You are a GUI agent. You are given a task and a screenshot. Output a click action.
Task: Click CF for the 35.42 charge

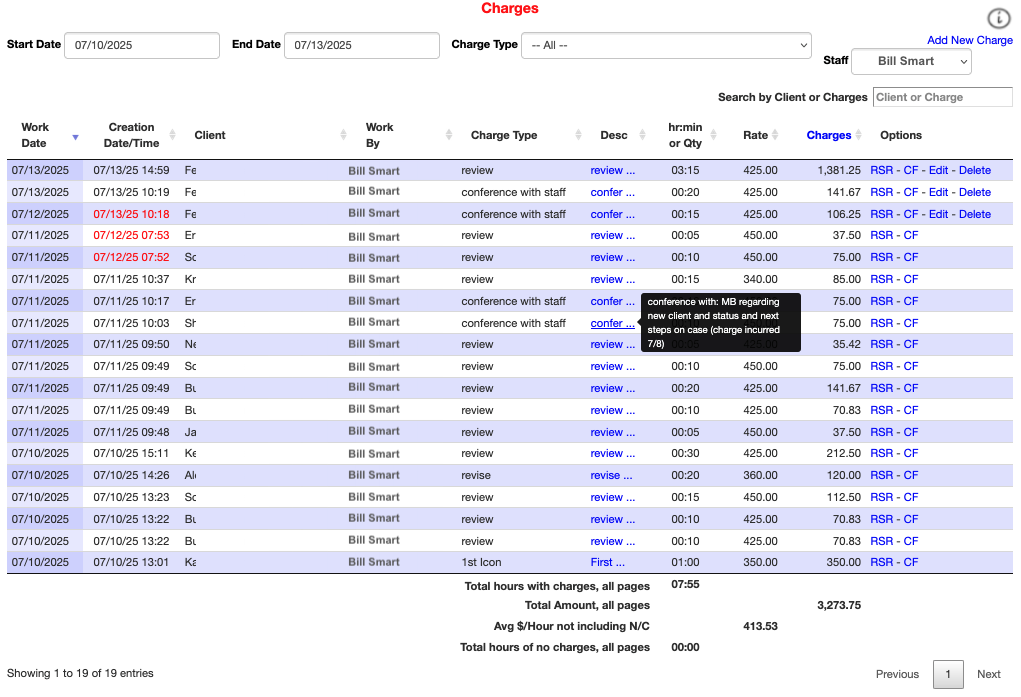[911, 345]
